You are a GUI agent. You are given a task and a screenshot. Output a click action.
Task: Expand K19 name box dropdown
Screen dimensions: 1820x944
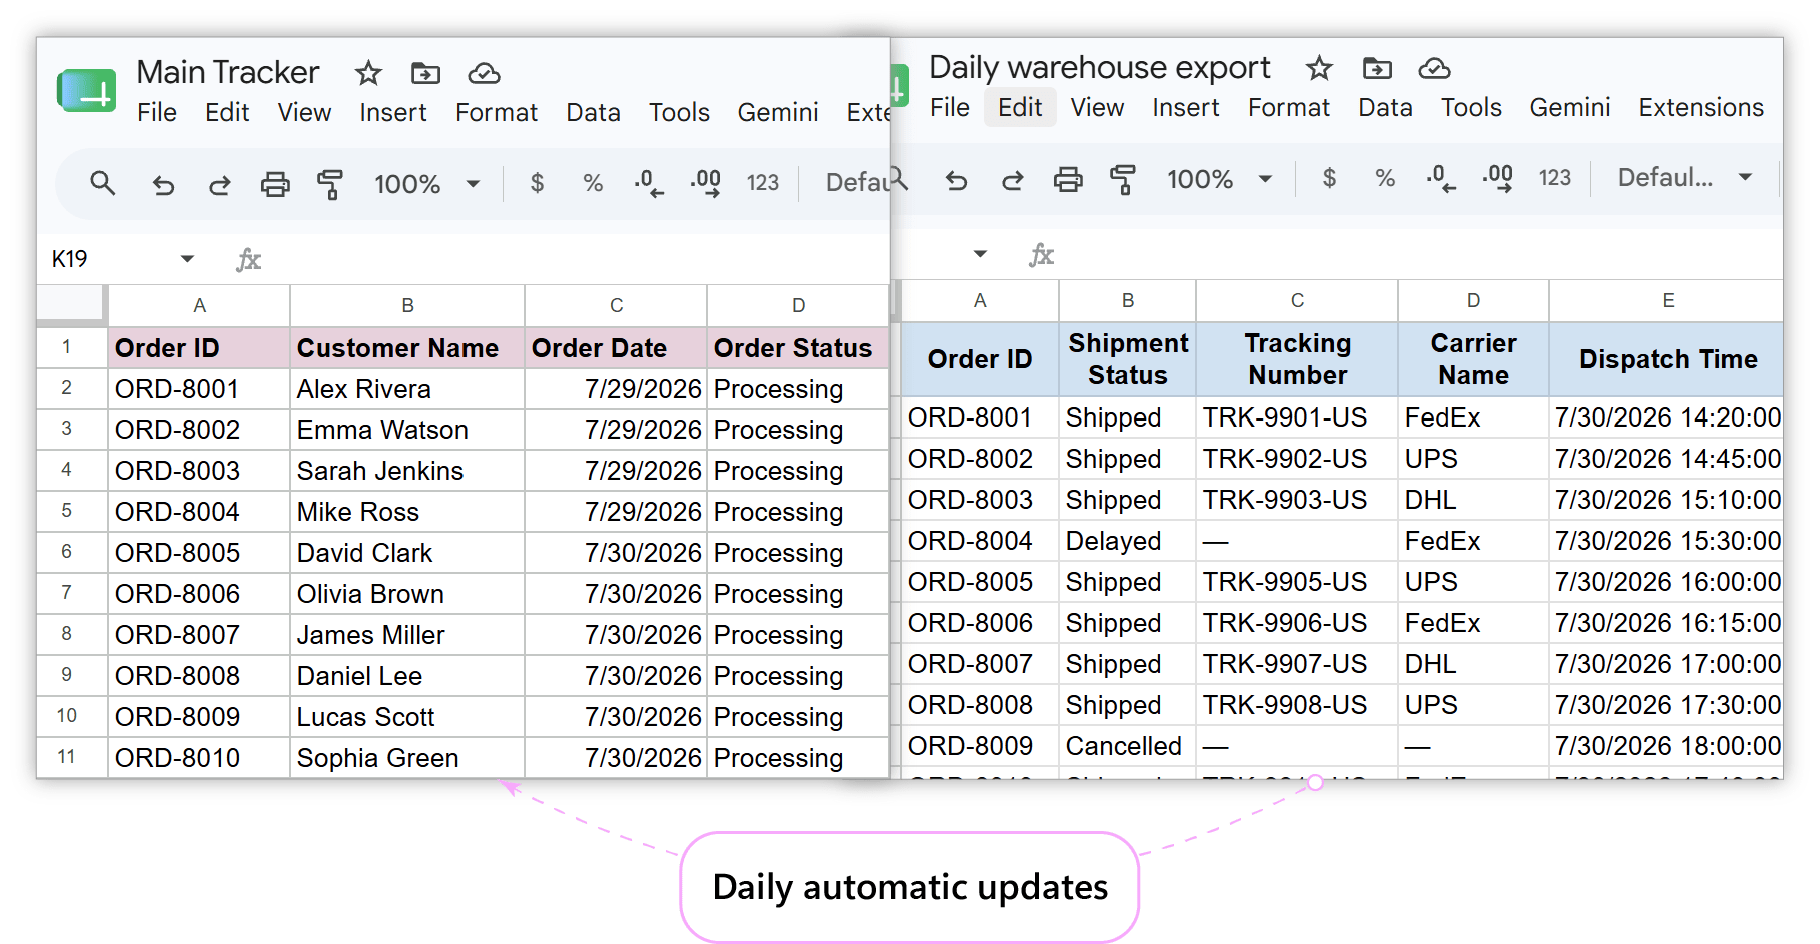tap(187, 259)
